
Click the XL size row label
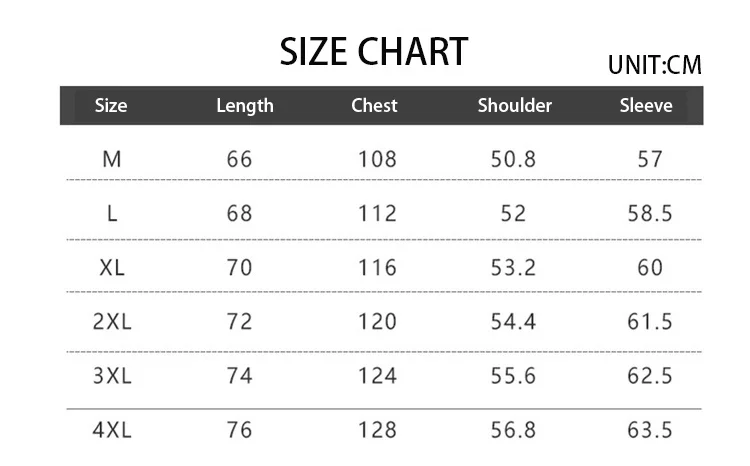pos(111,267)
